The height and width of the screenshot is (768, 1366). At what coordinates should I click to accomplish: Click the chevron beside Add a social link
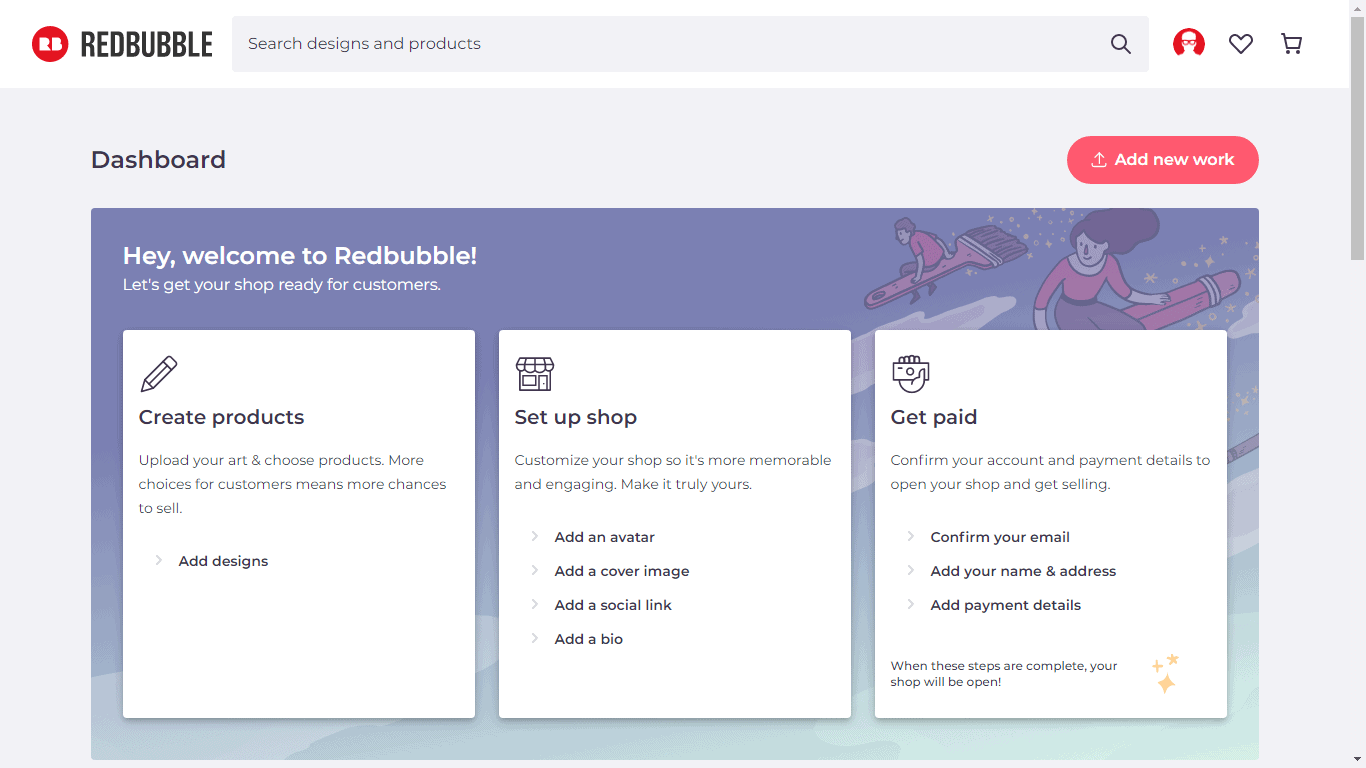pyautogui.click(x=534, y=604)
